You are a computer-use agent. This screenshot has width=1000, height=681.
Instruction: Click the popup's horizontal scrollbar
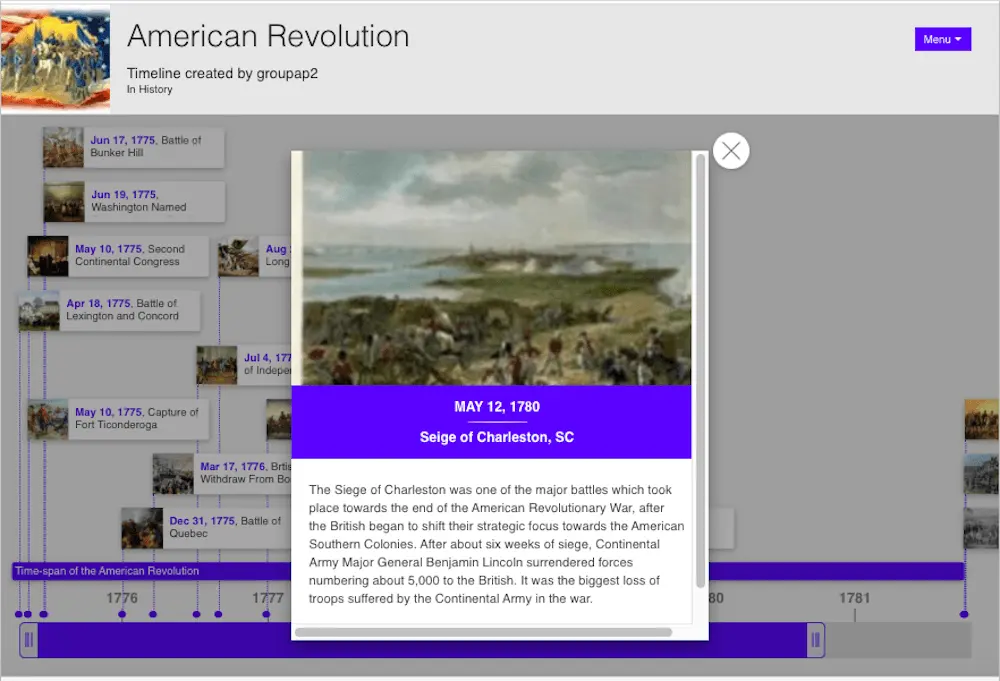point(483,632)
